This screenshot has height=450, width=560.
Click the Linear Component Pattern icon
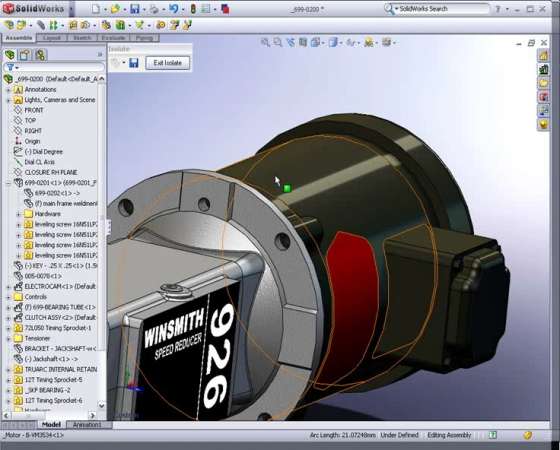click(x=53, y=25)
